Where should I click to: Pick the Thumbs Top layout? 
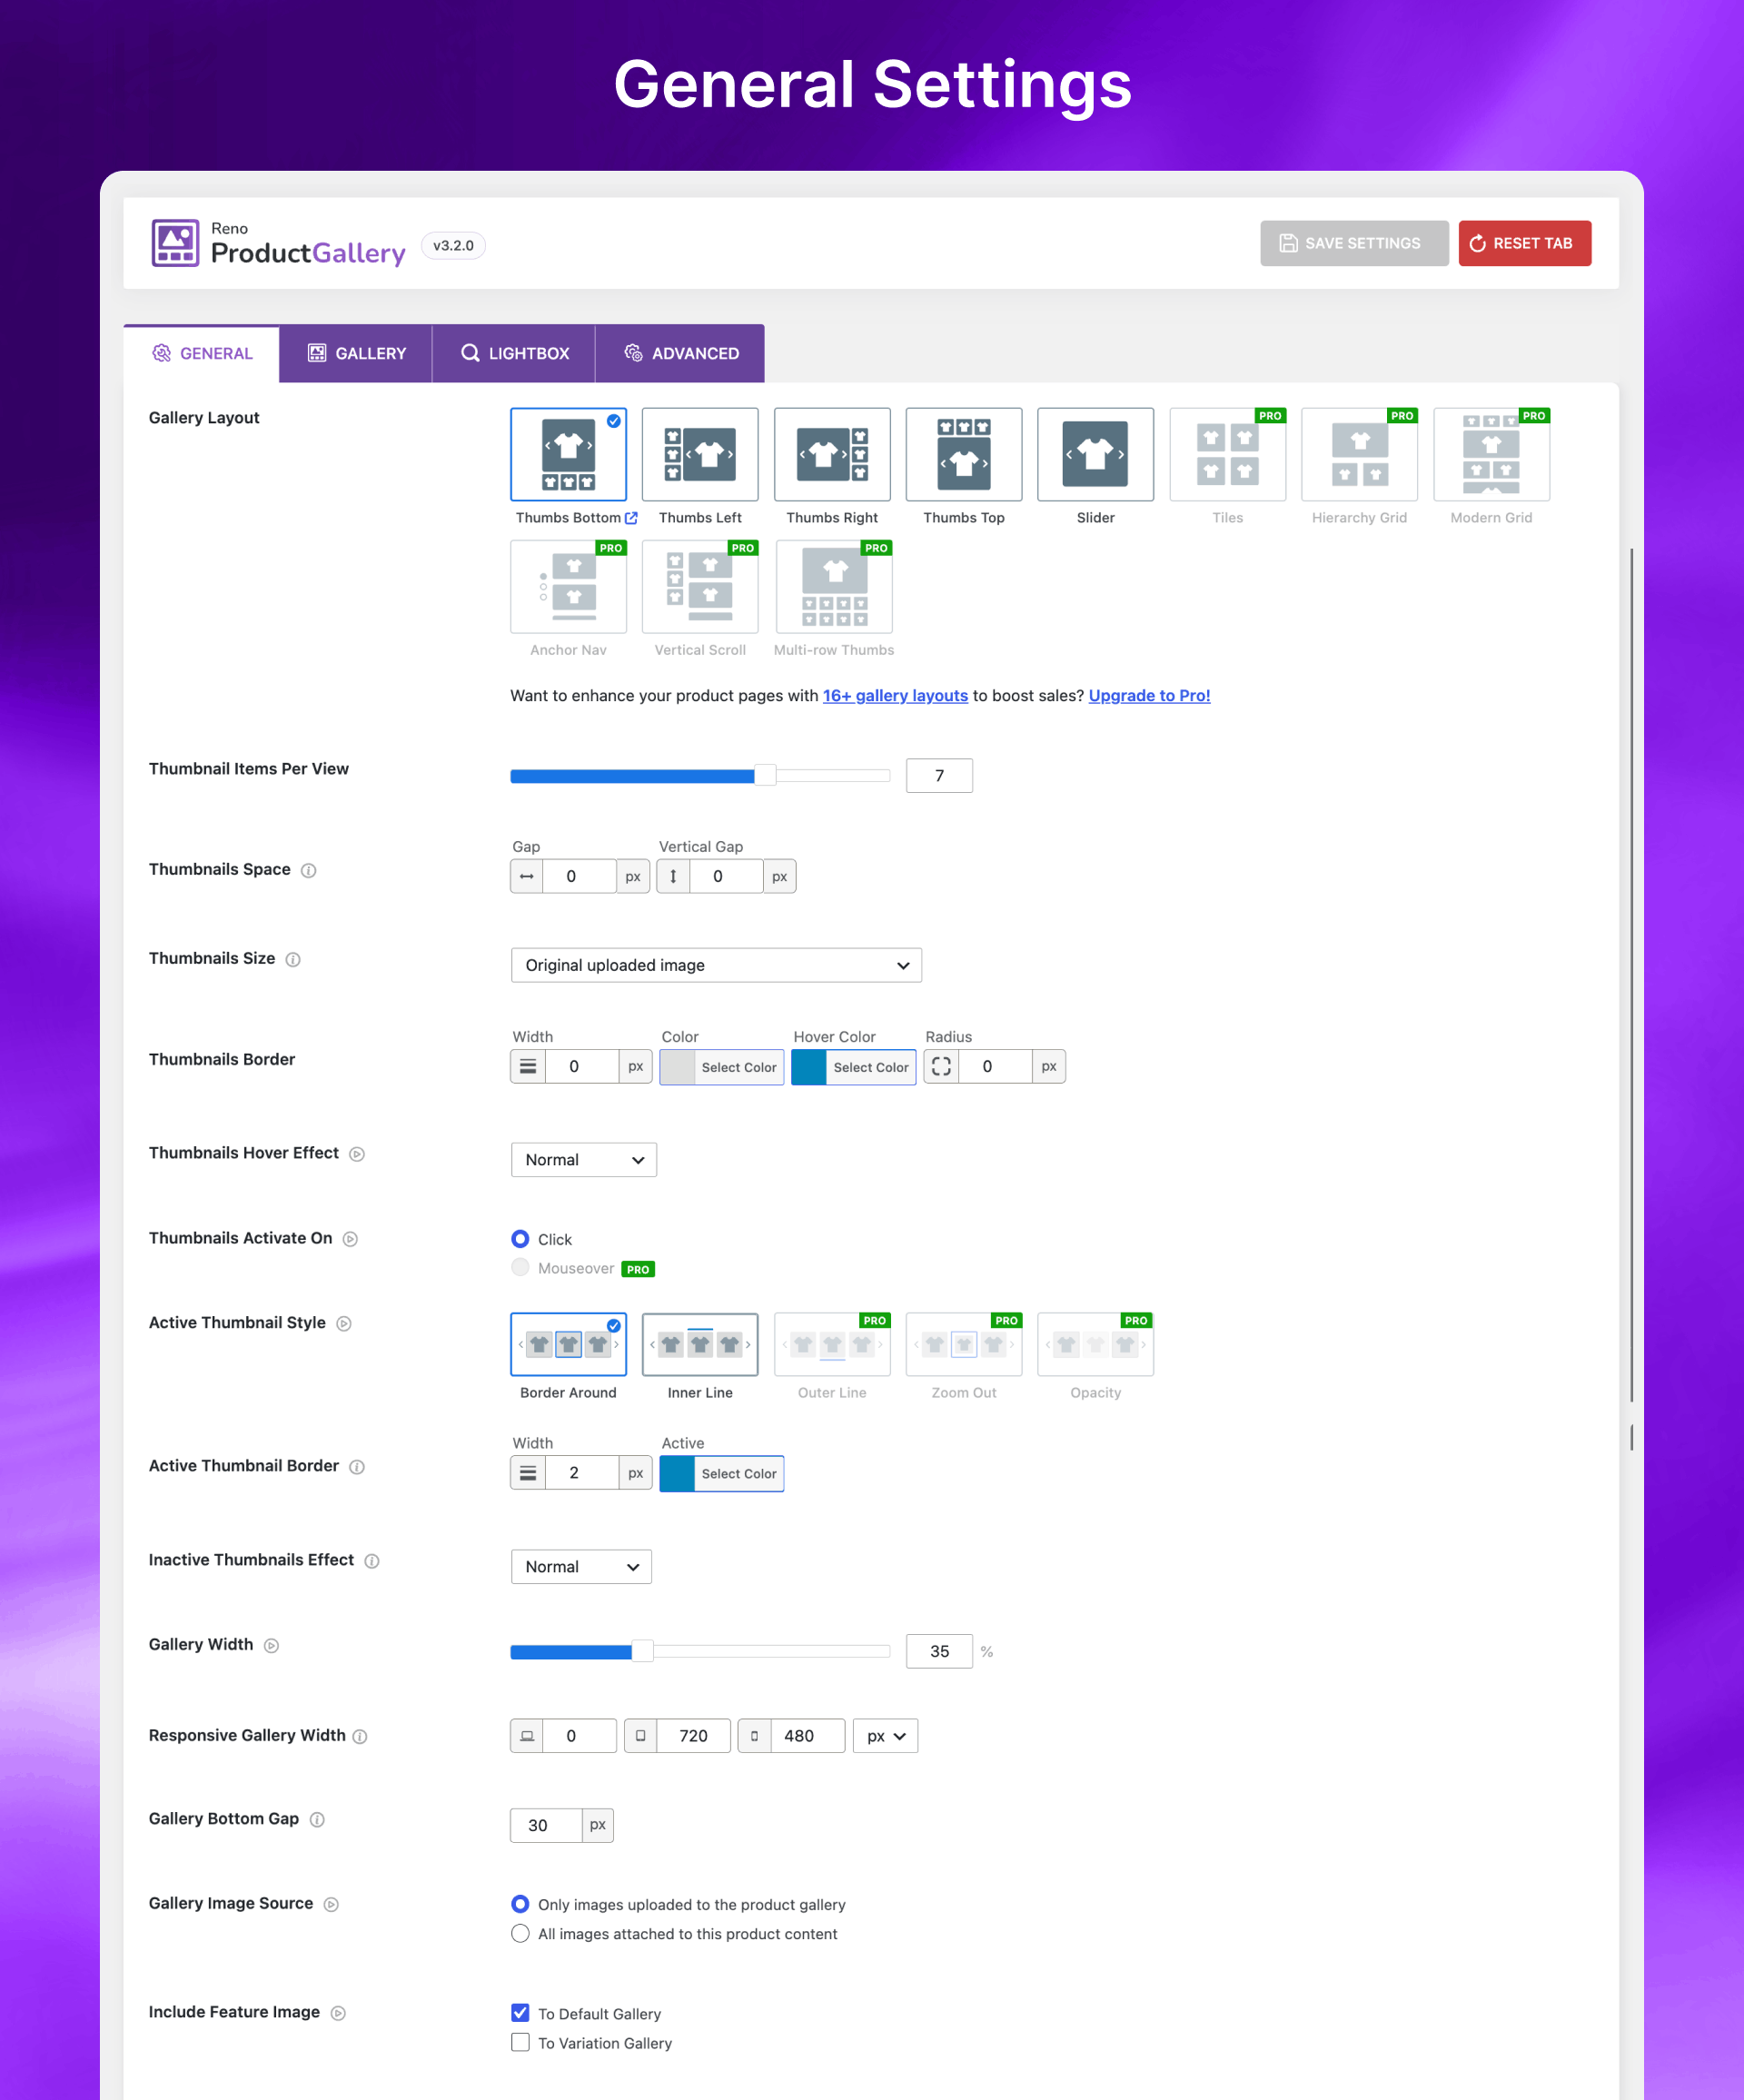click(x=964, y=454)
